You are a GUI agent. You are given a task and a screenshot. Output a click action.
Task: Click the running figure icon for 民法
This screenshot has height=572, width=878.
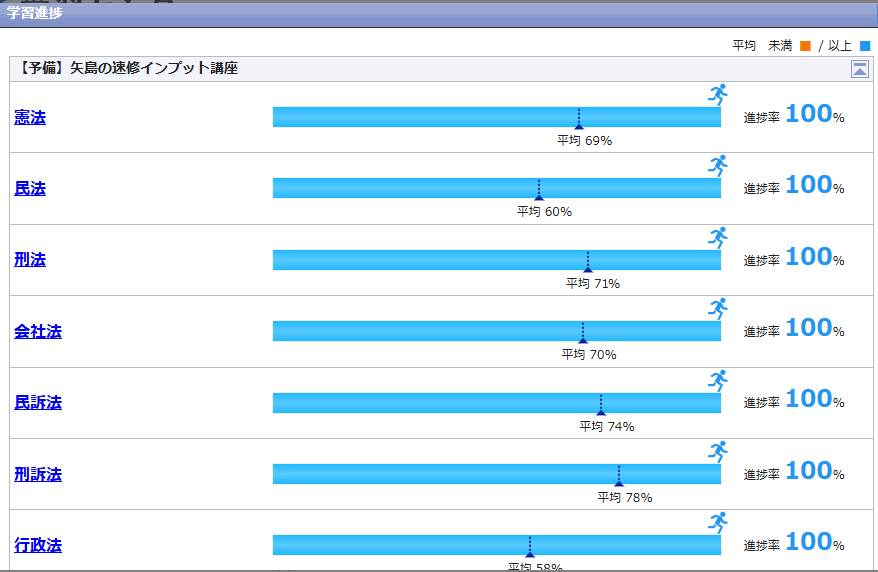coord(718,166)
